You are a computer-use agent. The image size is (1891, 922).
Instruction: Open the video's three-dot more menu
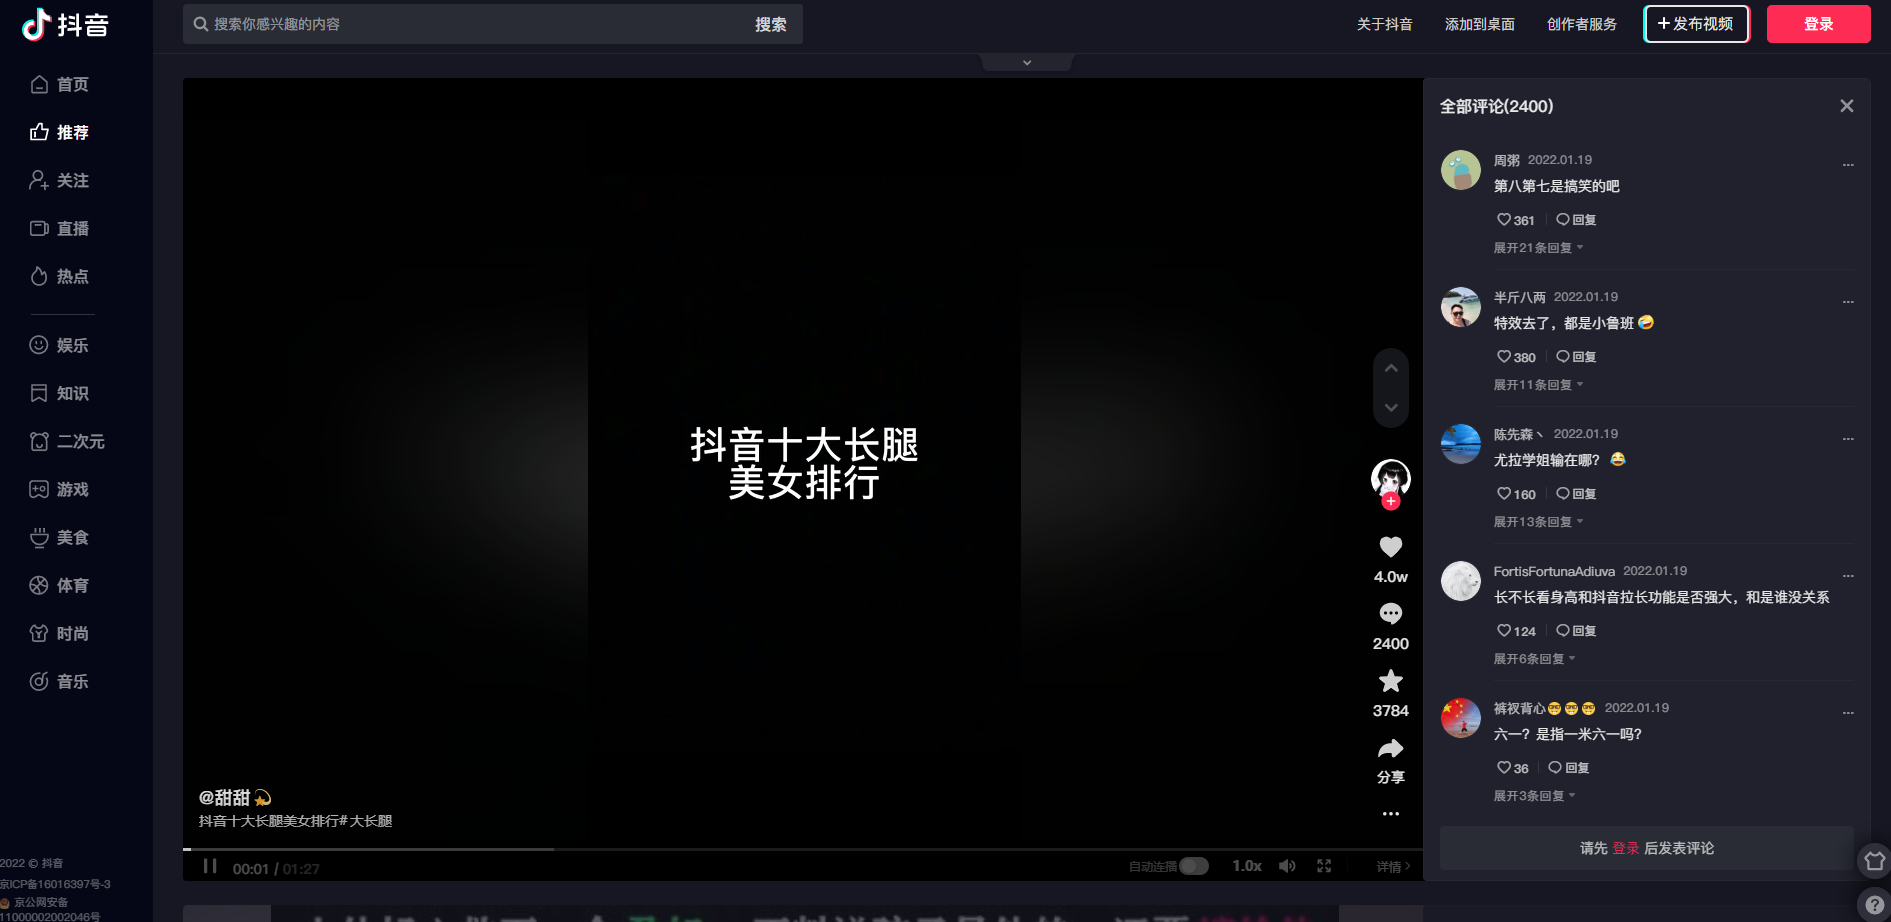point(1390,814)
